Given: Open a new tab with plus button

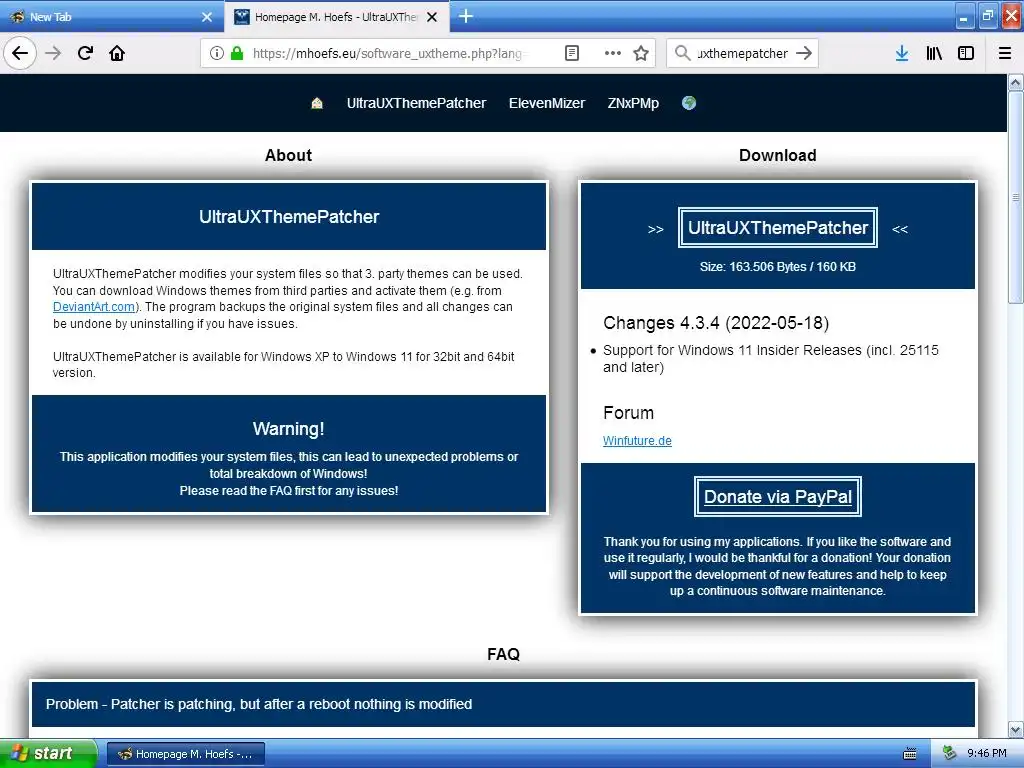Looking at the screenshot, I should click(x=466, y=16).
